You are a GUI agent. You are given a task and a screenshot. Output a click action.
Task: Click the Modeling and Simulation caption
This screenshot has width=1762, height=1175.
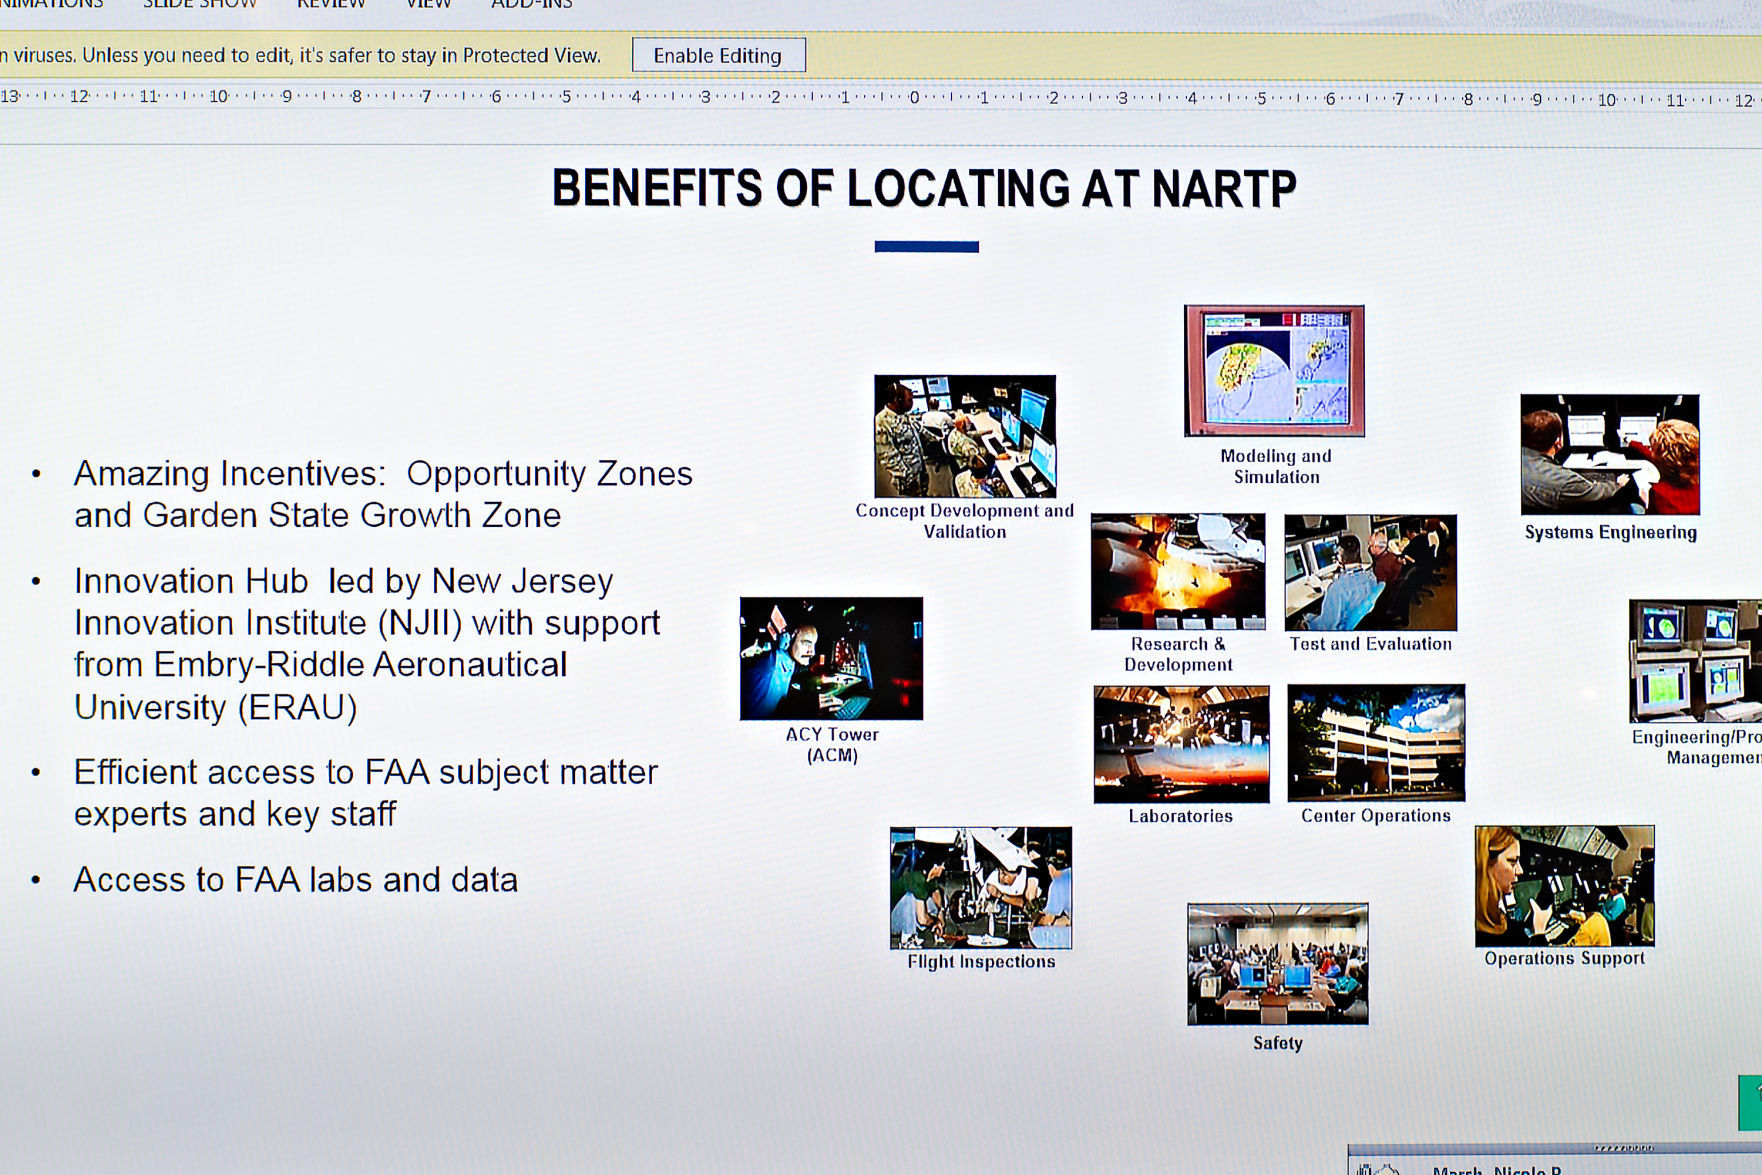(1276, 466)
